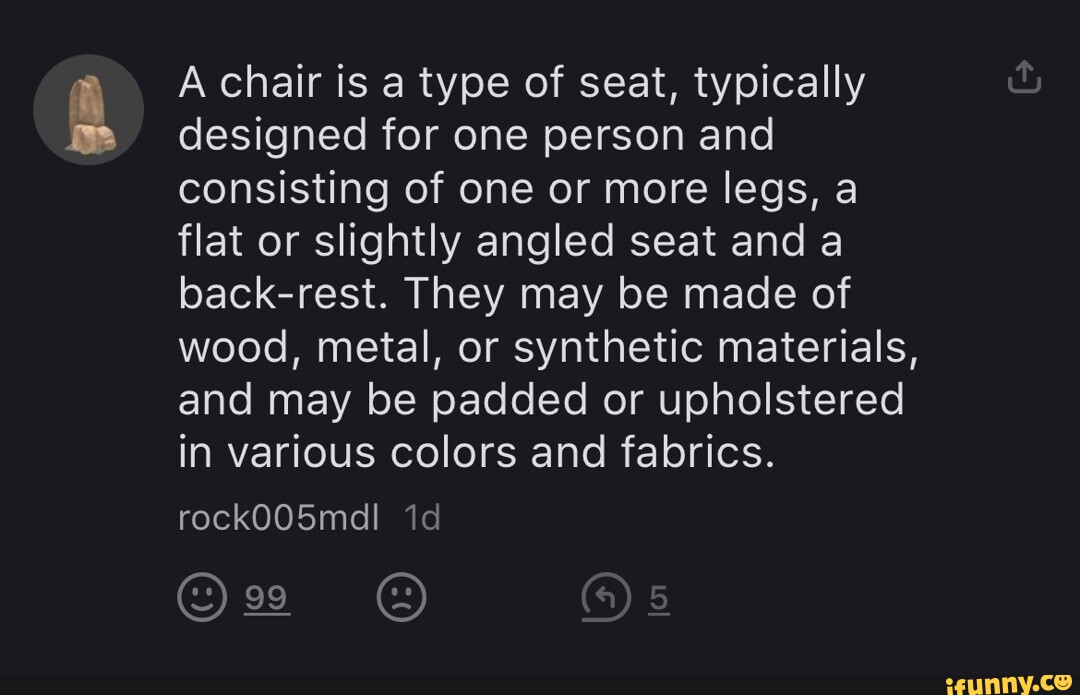Like the comment with the smiley face
1080x695 pixels.
(x=201, y=598)
